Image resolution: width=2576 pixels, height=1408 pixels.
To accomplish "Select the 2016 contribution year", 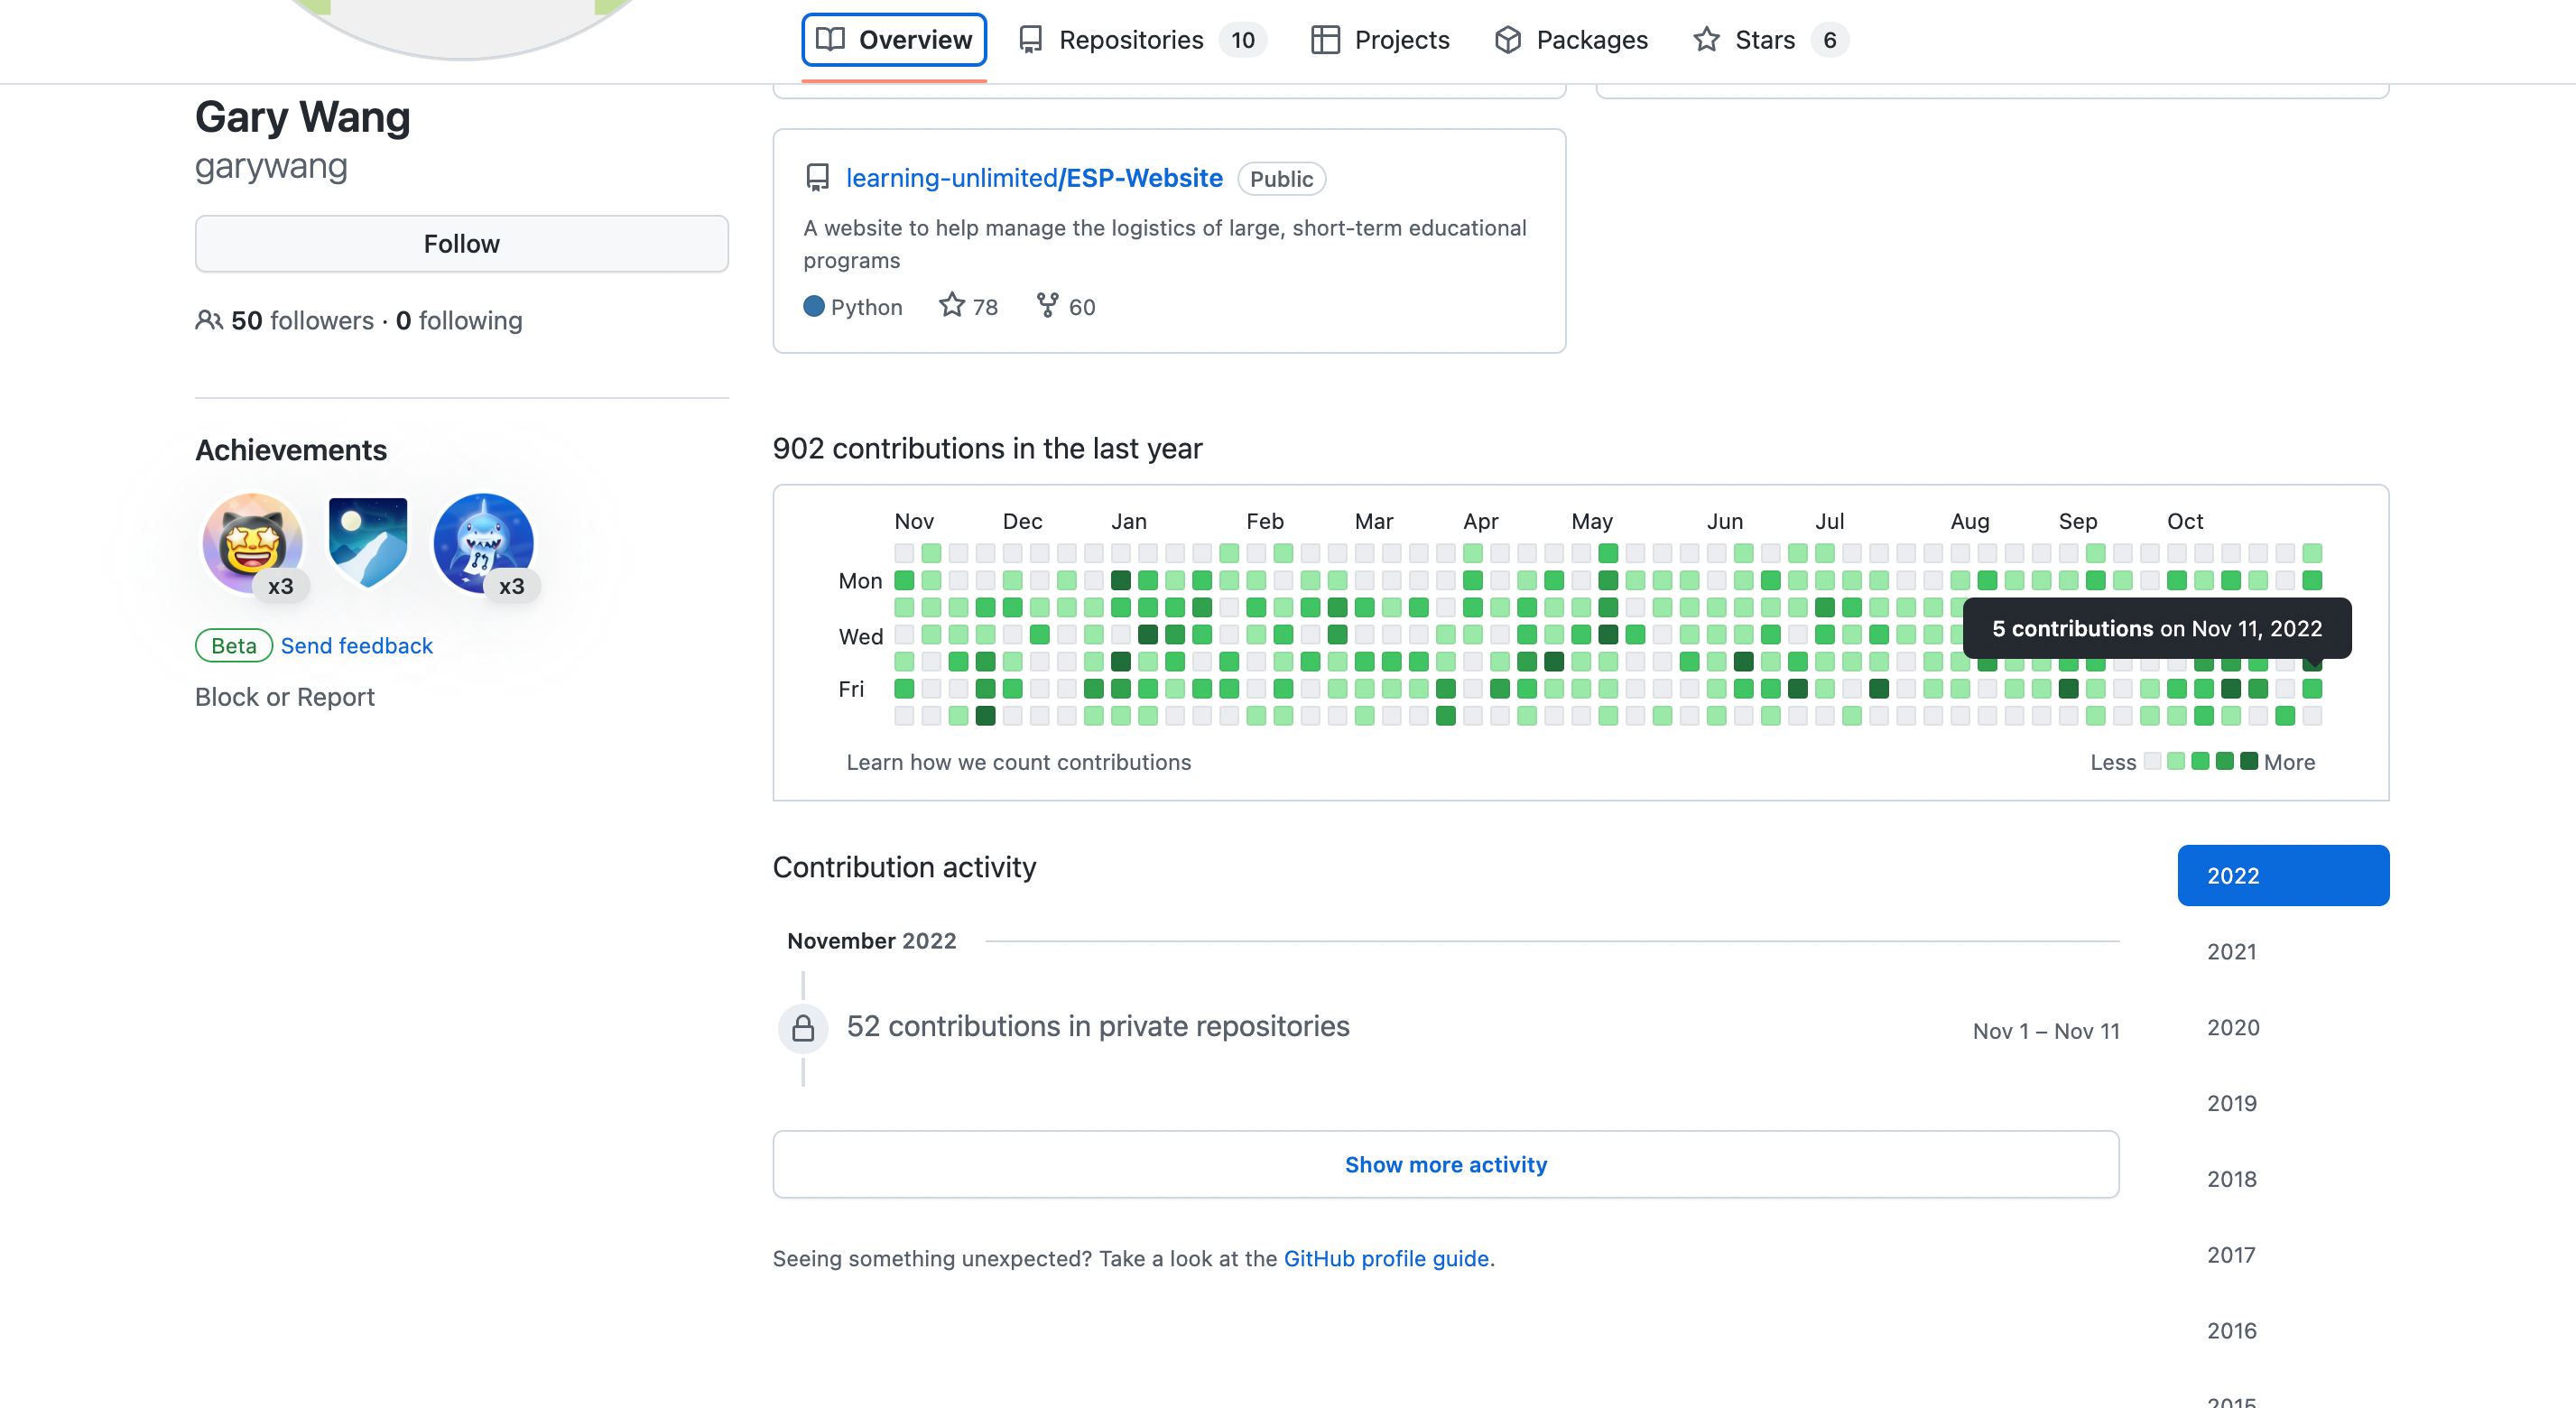I will coord(2284,1331).
